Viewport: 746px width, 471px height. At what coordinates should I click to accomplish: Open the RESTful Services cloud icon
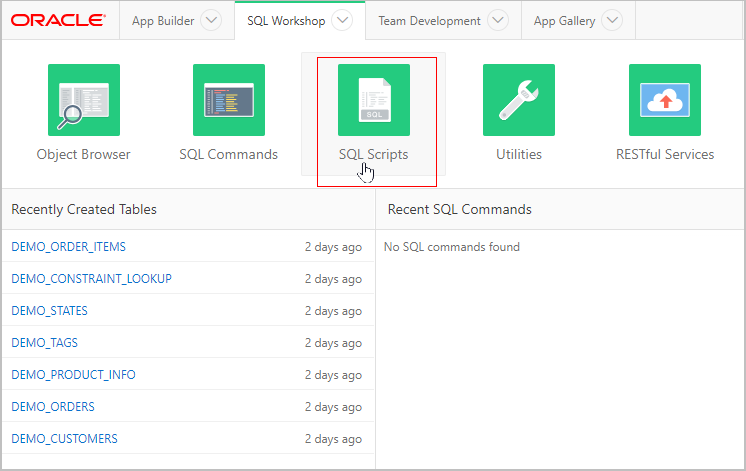coord(665,100)
